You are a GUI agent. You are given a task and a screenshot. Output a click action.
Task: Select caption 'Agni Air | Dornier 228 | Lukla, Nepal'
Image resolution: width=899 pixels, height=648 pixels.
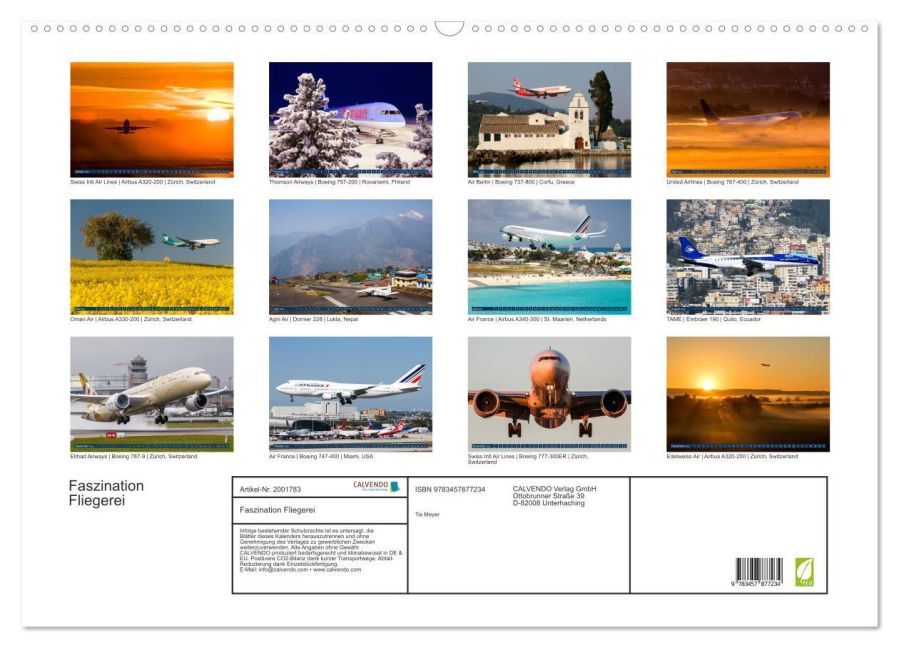pyautogui.click(x=314, y=319)
